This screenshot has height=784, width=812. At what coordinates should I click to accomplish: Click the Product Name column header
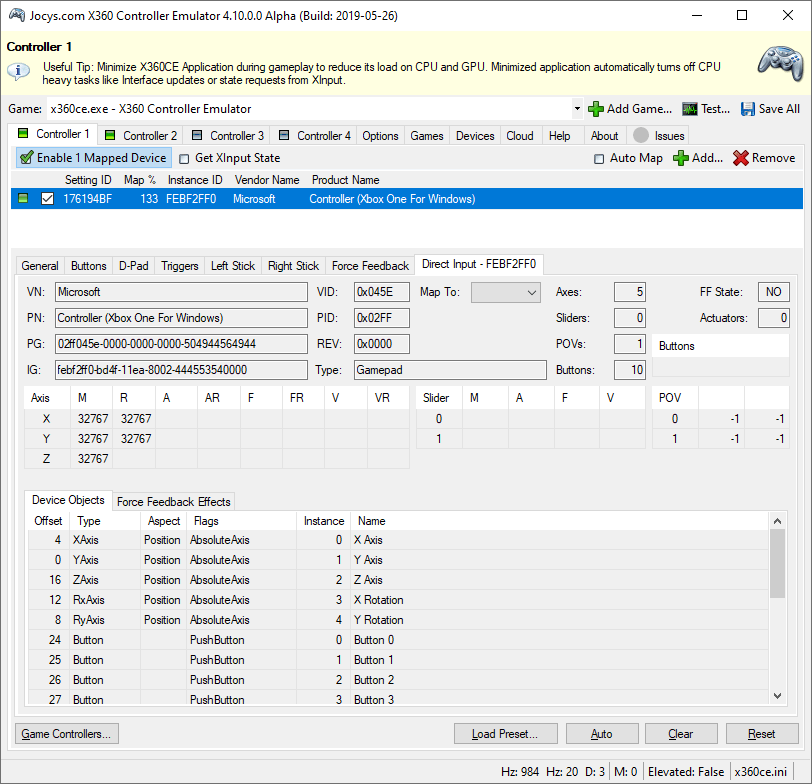345,180
